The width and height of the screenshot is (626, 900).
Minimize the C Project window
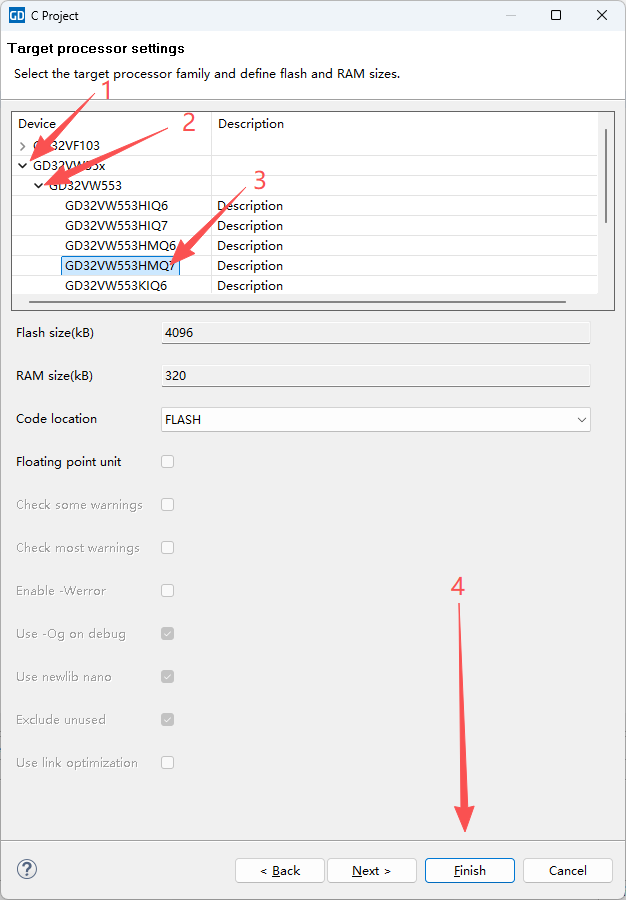click(510, 15)
